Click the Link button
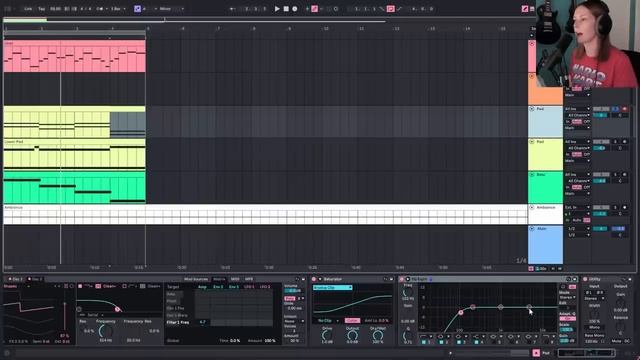Screen dimensions: 640x360 click(28, 9)
